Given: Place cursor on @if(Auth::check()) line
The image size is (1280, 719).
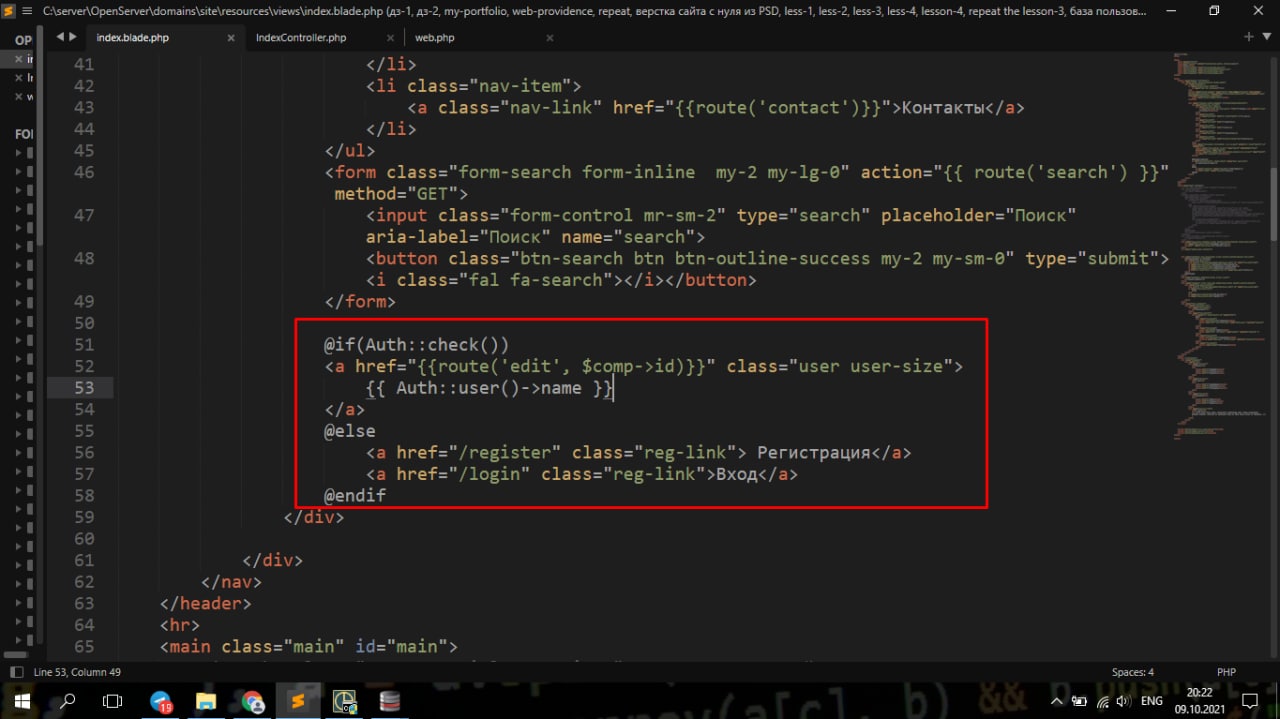Looking at the screenshot, I should click(416, 345).
